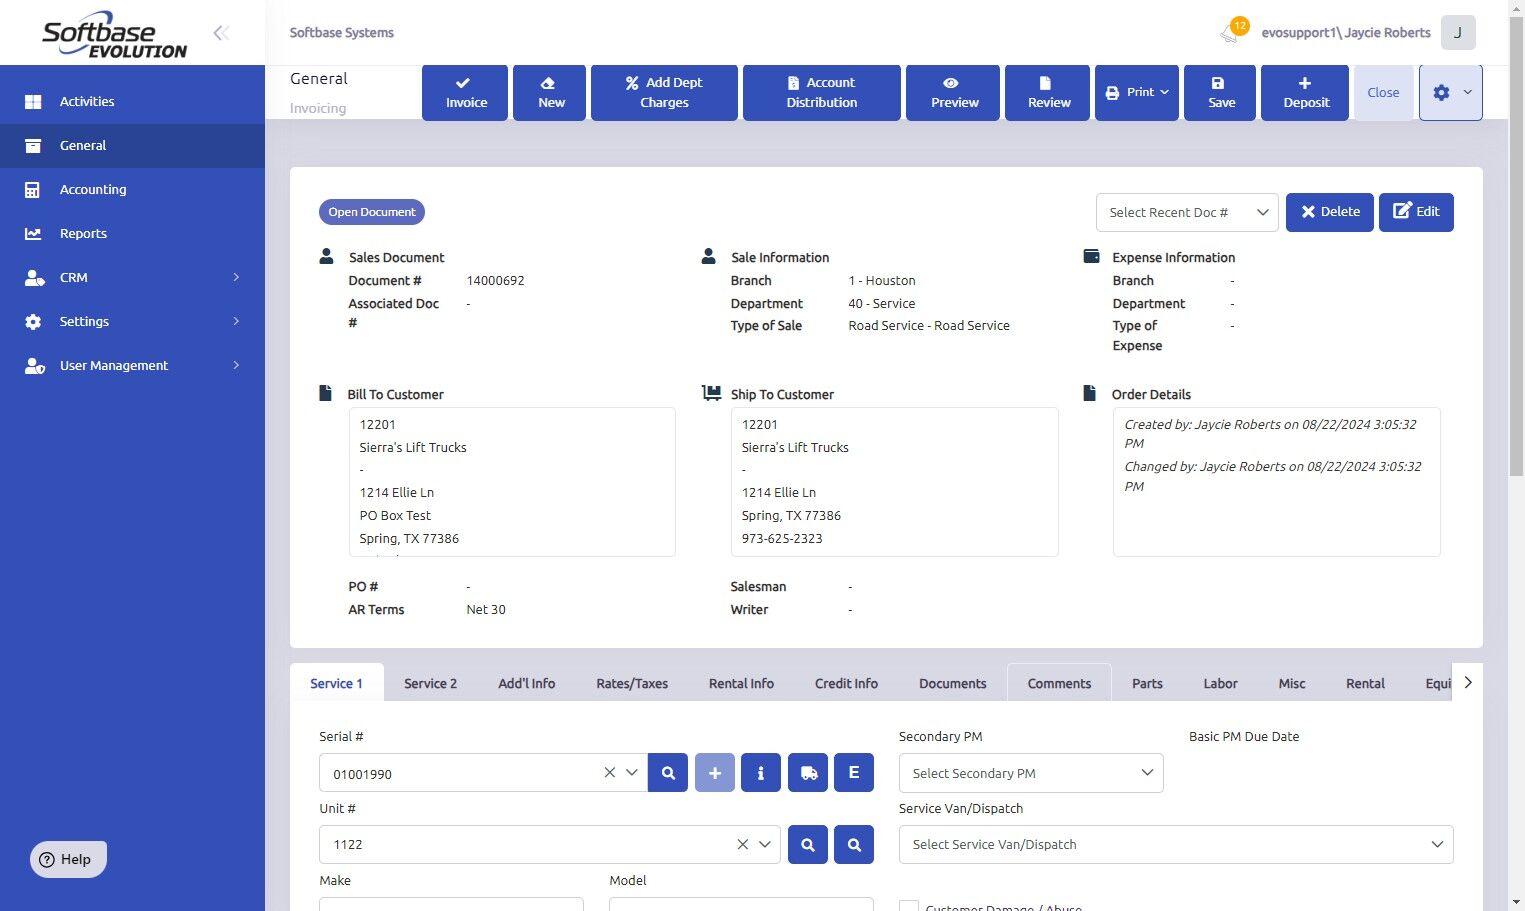Screen dimensions: 1525x911
Task: Open the Serial # dropdown list arrow
Action: point(632,773)
